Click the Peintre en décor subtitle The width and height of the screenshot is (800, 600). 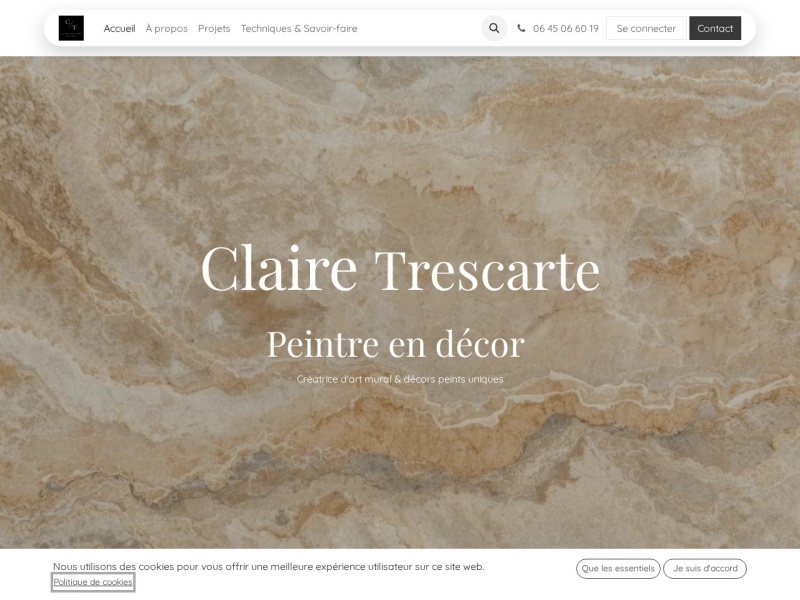click(396, 344)
